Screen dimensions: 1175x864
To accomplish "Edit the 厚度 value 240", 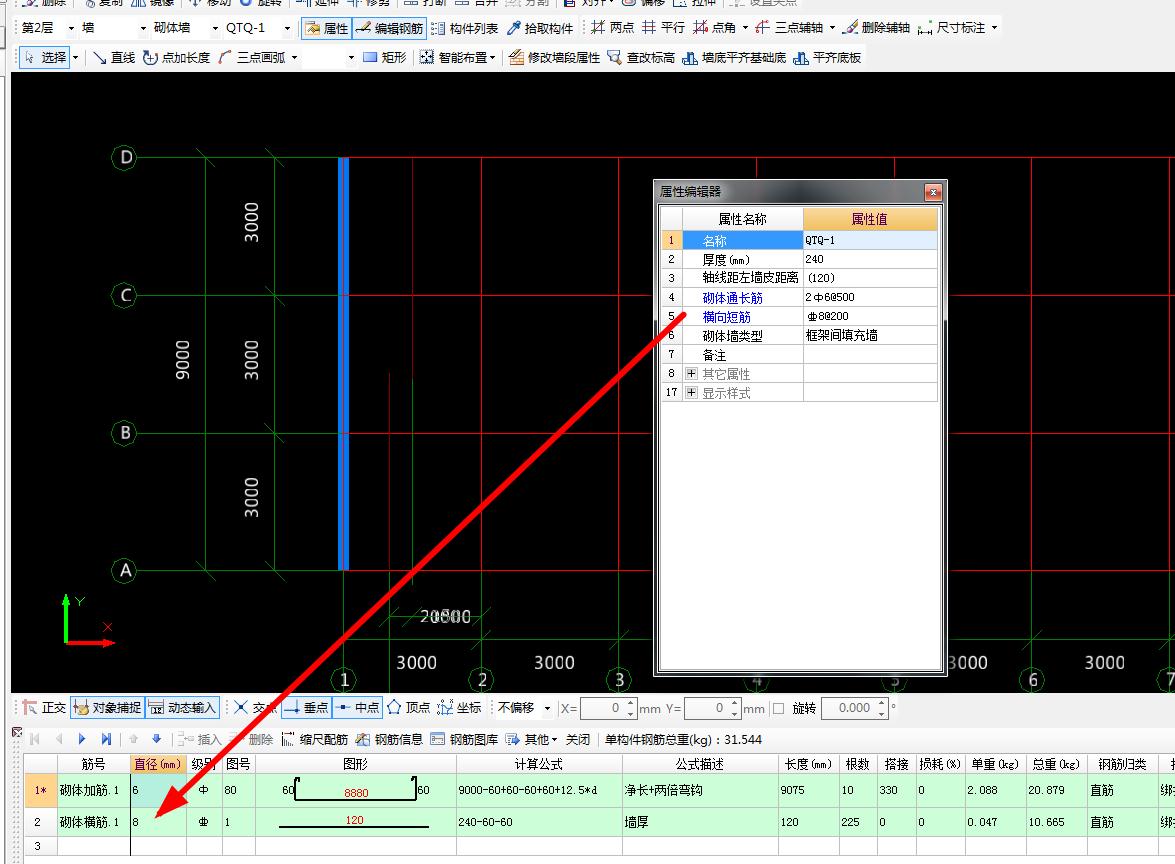I will (870, 259).
